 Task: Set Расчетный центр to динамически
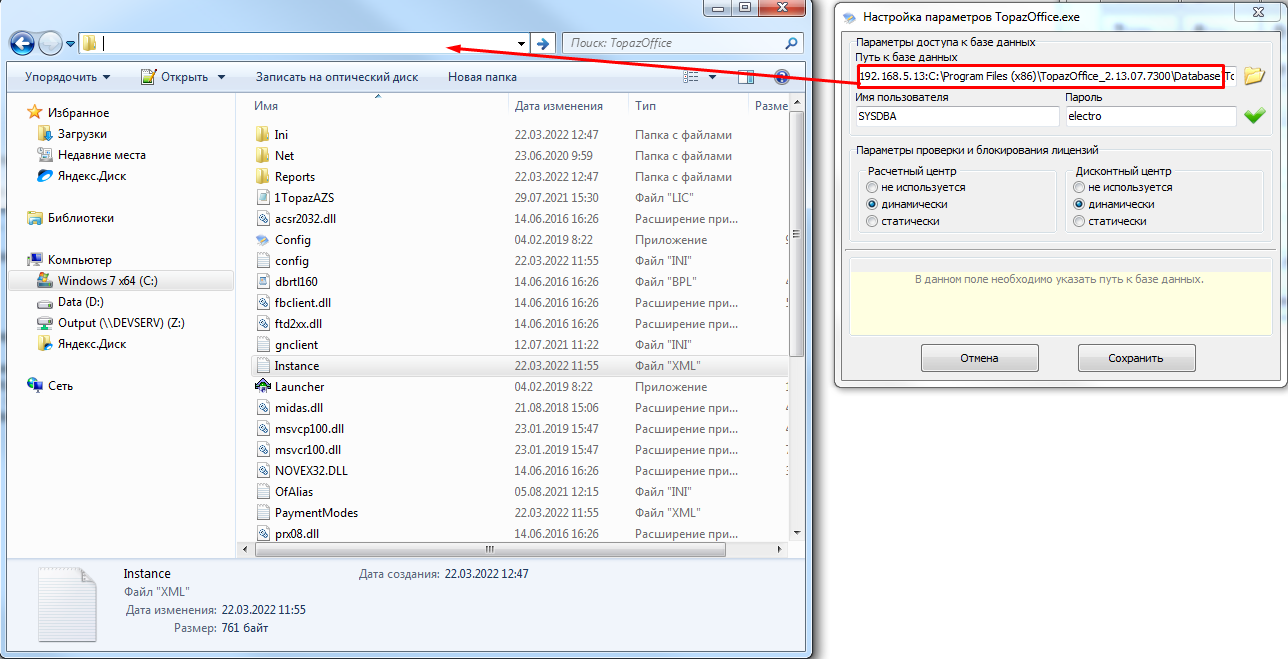coord(873,204)
